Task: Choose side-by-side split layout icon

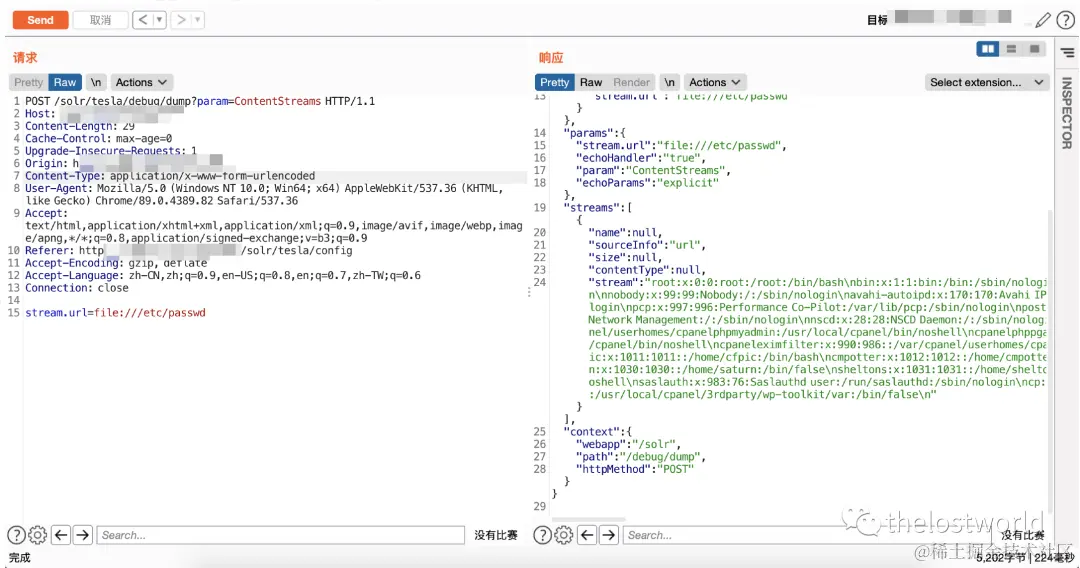Action: (x=988, y=49)
